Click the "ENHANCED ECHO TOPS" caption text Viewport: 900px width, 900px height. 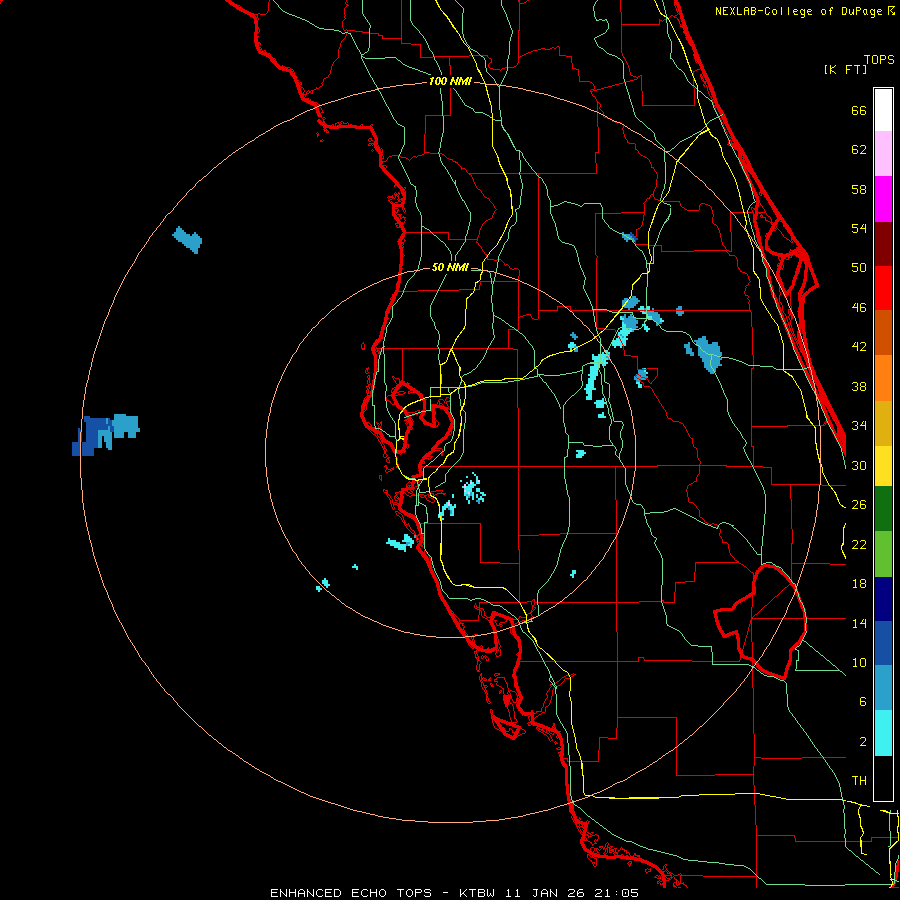pos(351,893)
